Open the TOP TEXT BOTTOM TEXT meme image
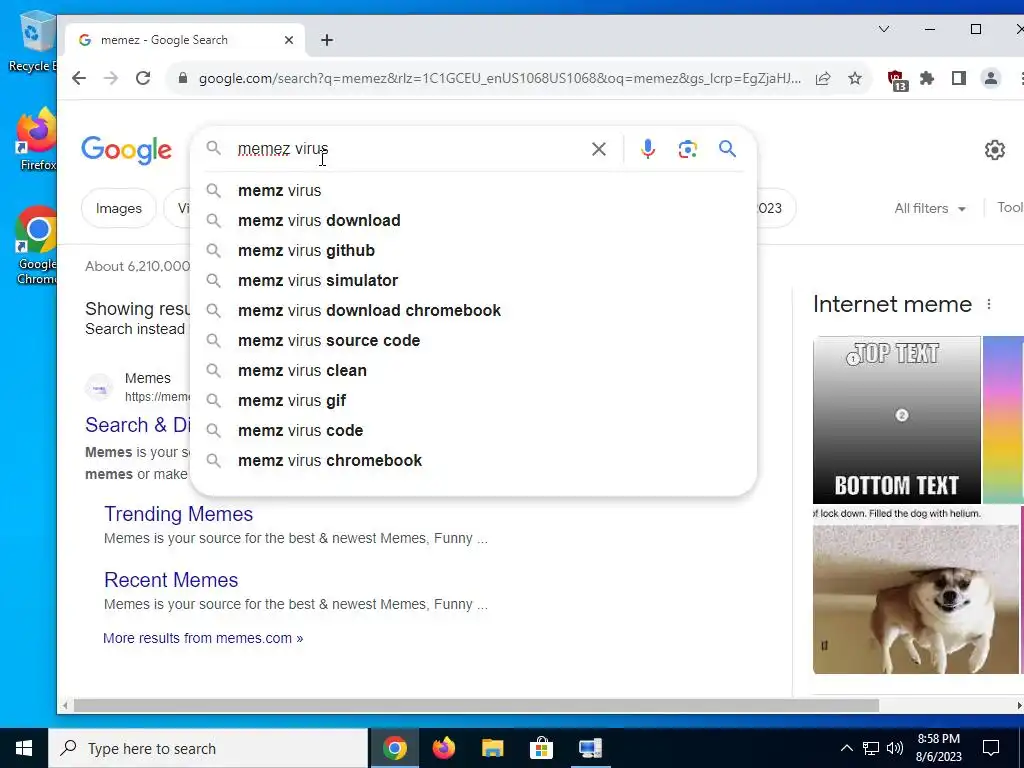 (x=897, y=420)
